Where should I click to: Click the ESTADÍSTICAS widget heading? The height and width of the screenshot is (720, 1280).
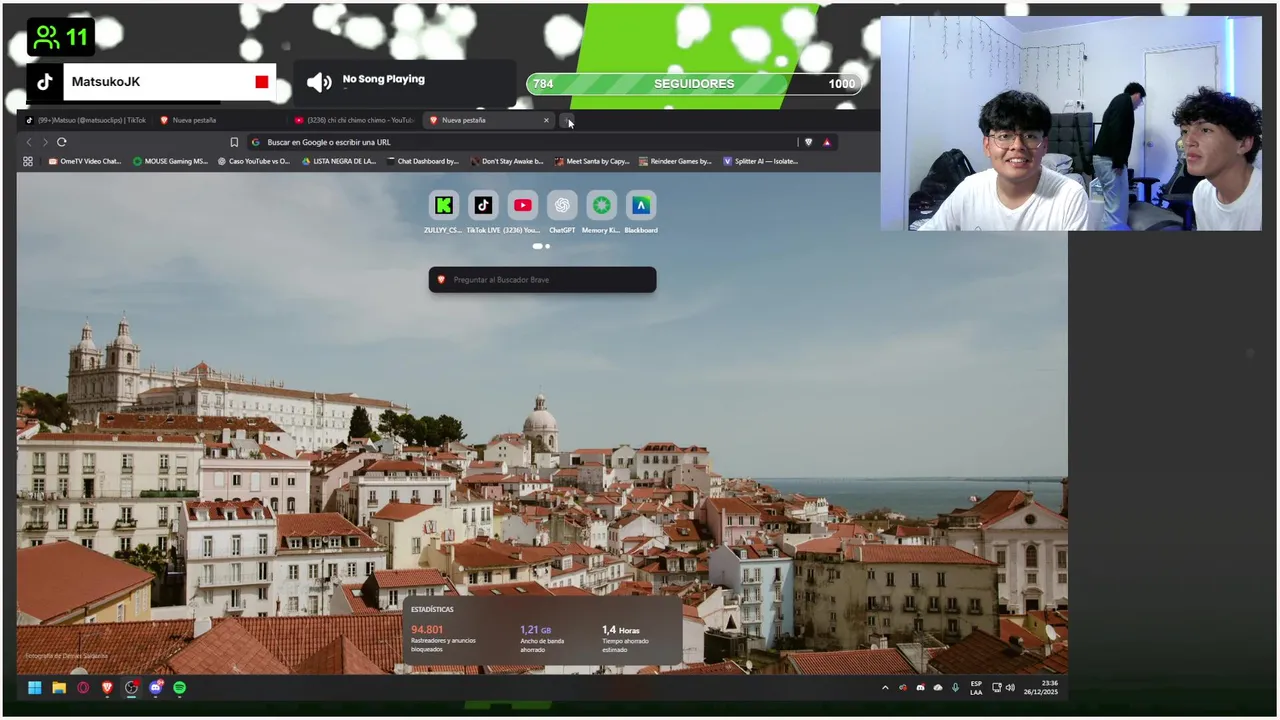(432, 609)
